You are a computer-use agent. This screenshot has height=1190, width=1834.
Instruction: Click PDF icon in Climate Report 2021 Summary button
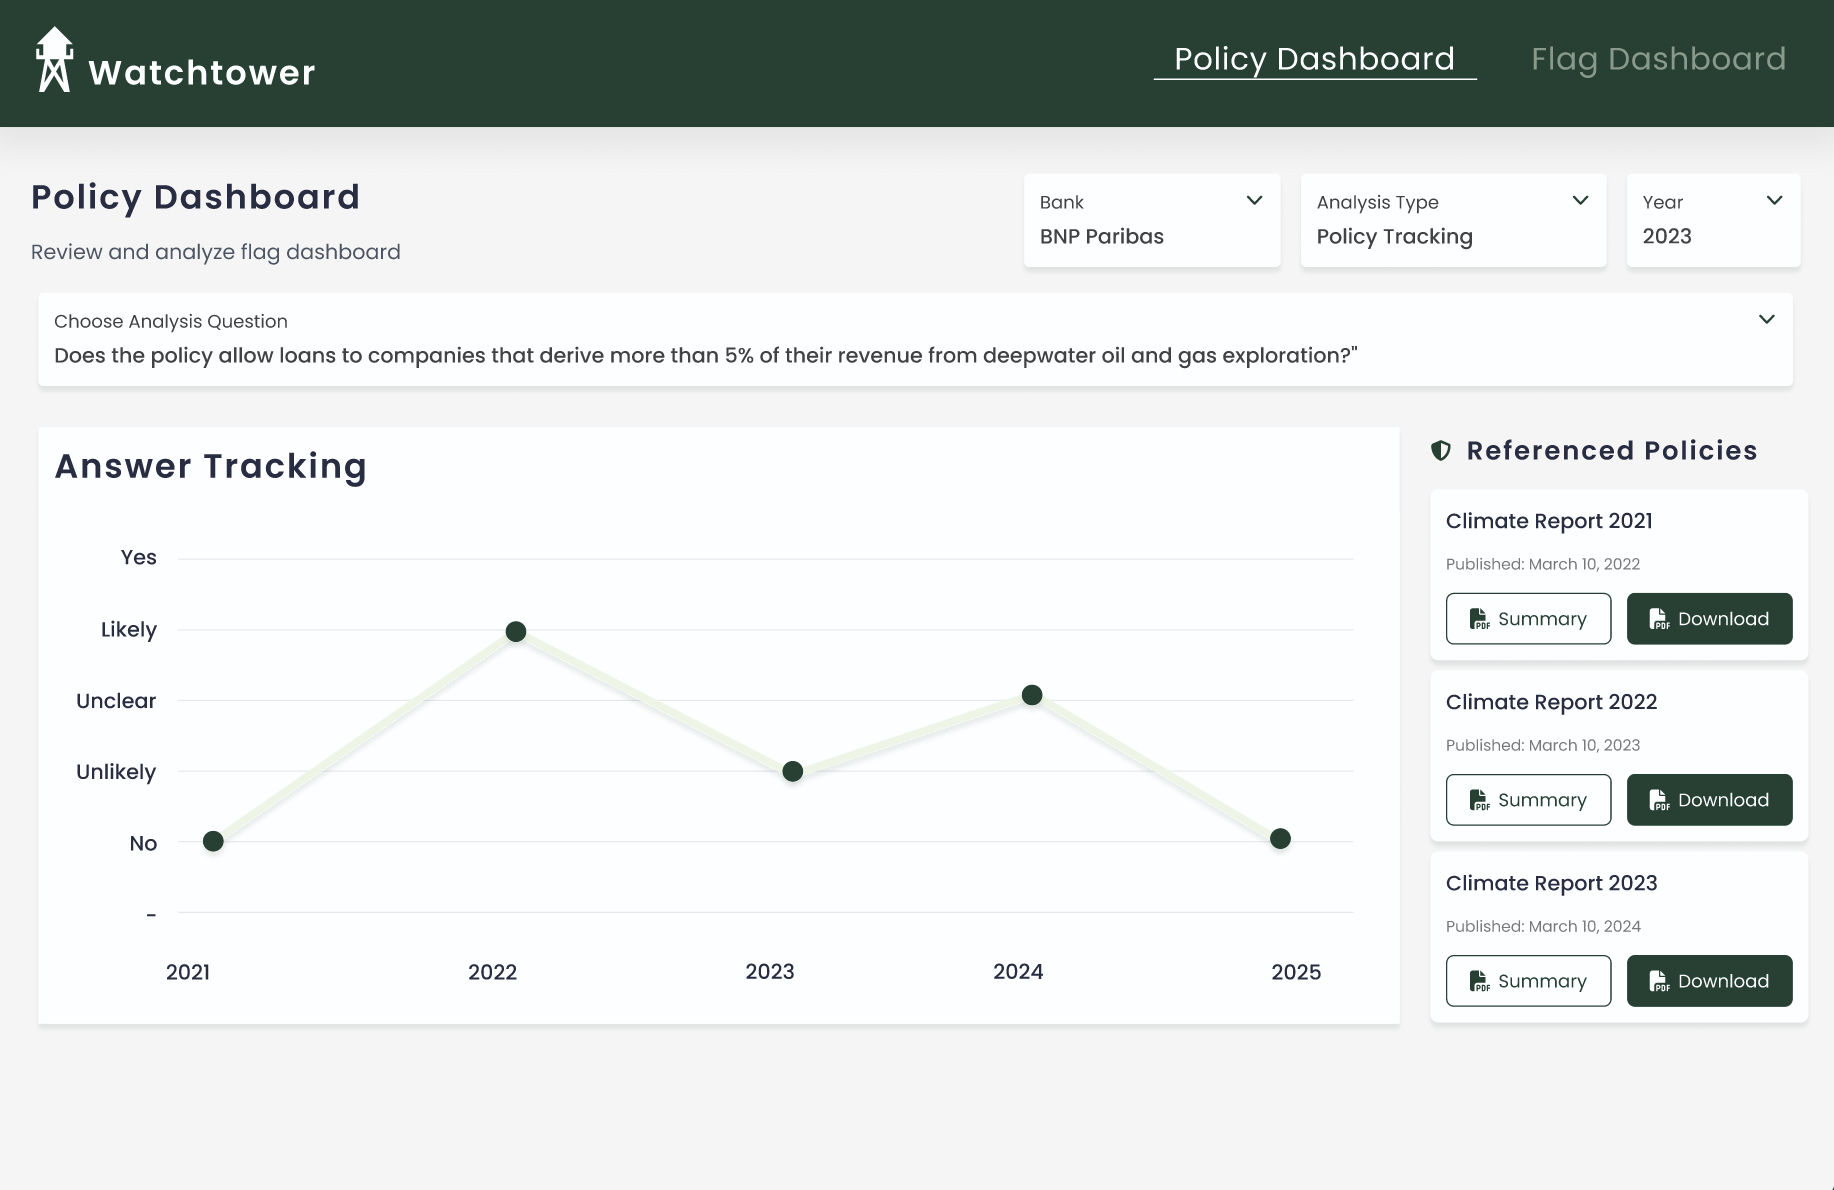1479,619
